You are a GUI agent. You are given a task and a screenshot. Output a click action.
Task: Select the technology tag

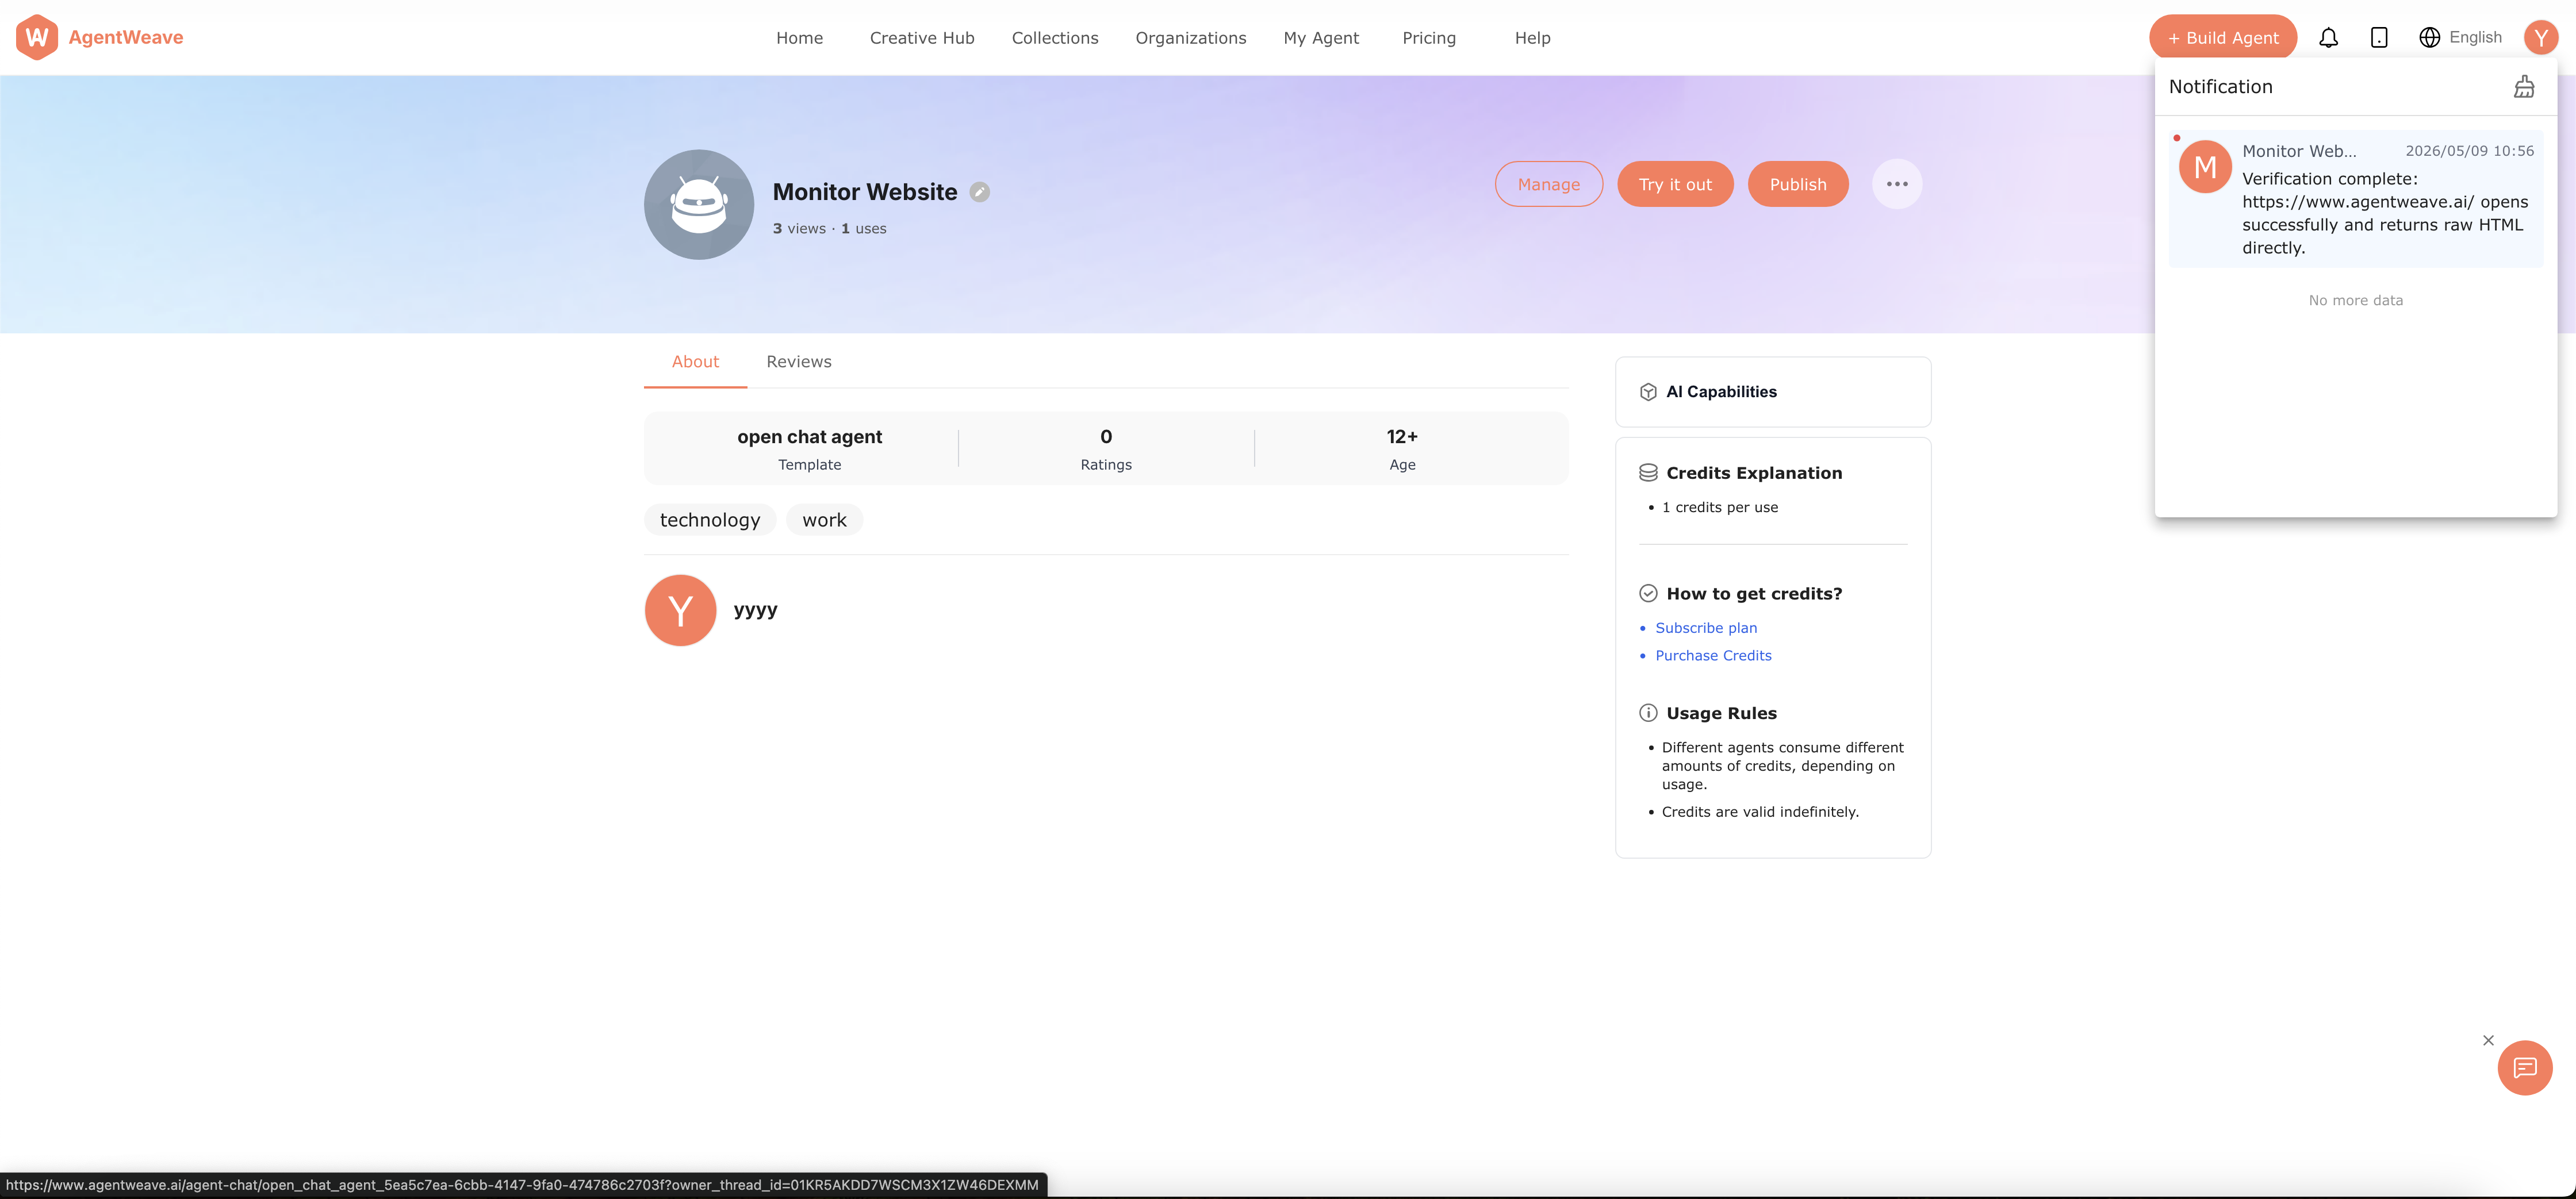[710, 520]
